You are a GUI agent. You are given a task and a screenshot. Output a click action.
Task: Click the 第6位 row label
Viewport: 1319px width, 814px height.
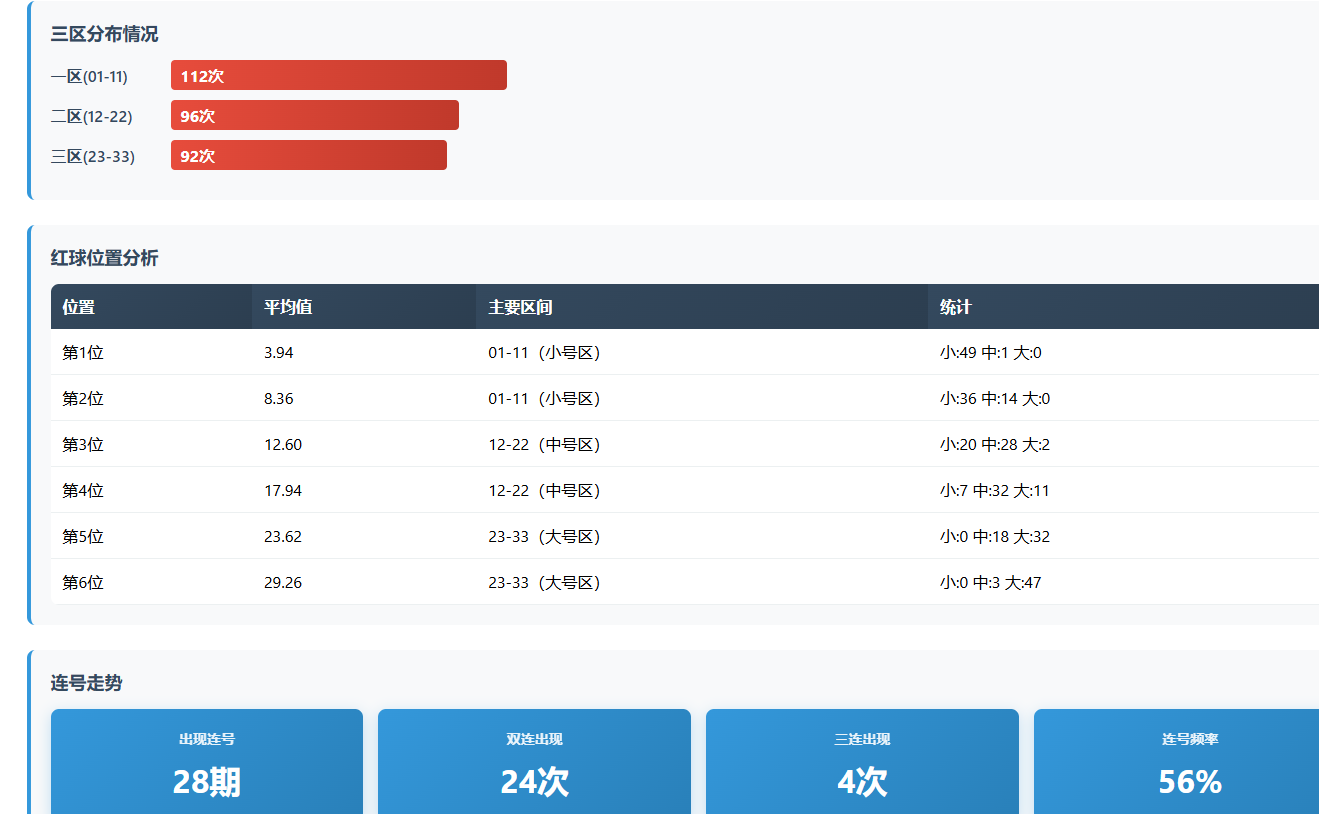click(x=83, y=582)
